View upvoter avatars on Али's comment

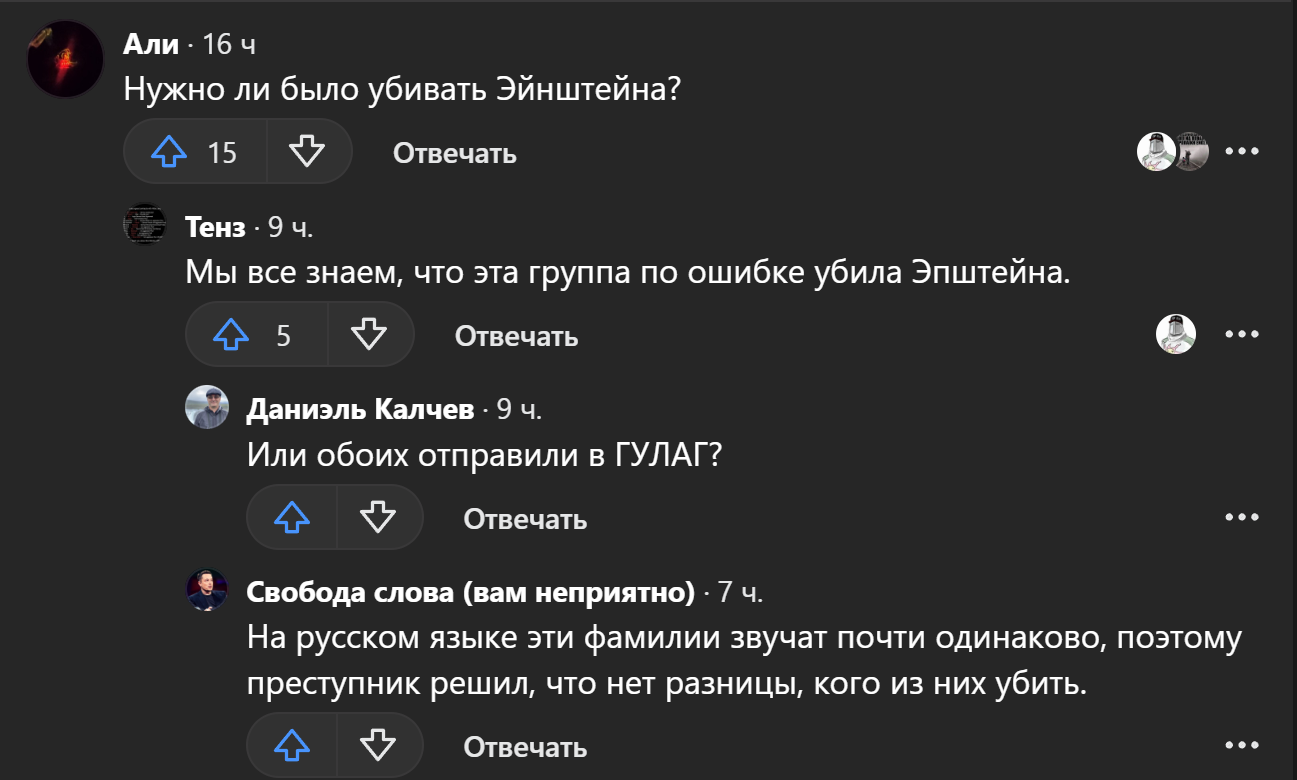tap(1173, 152)
